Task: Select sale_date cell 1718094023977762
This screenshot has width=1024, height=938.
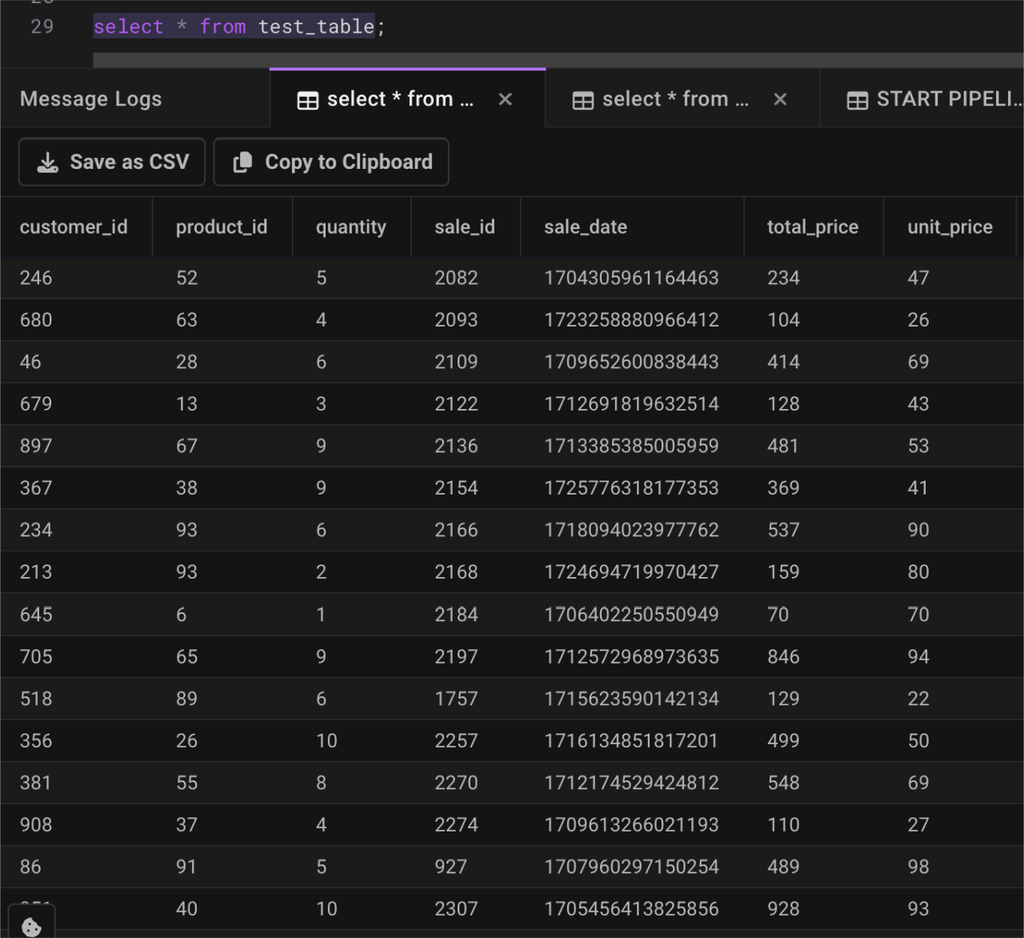Action: coord(632,530)
